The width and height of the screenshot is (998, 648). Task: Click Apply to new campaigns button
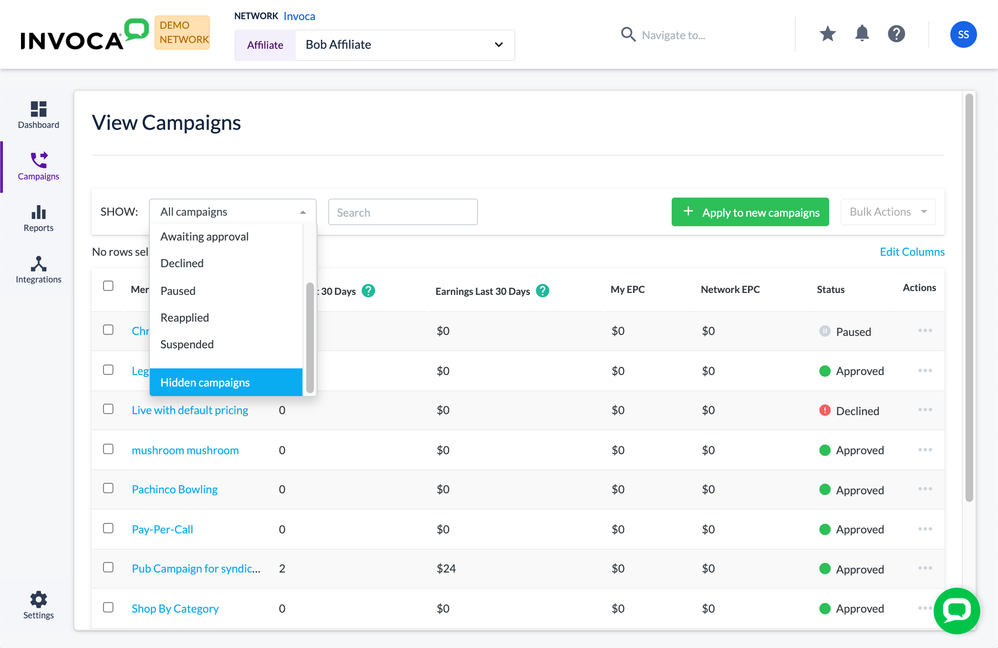[x=750, y=212]
